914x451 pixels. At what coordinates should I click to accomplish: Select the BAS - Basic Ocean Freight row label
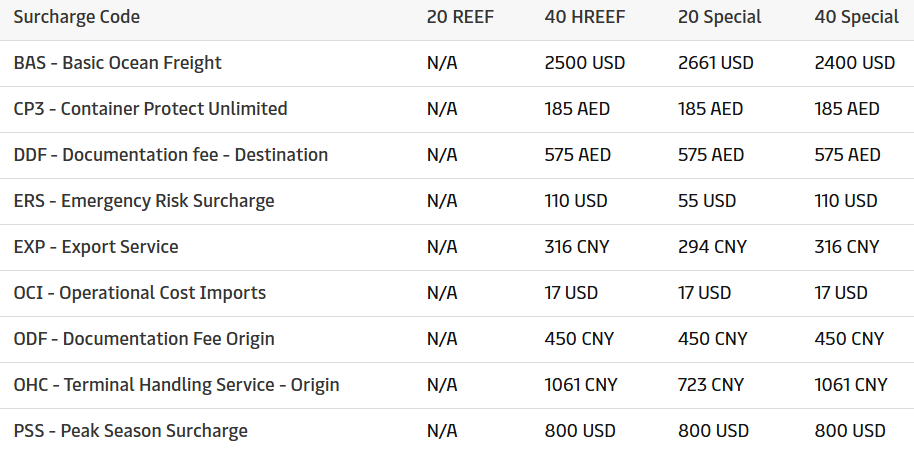point(118,63)
